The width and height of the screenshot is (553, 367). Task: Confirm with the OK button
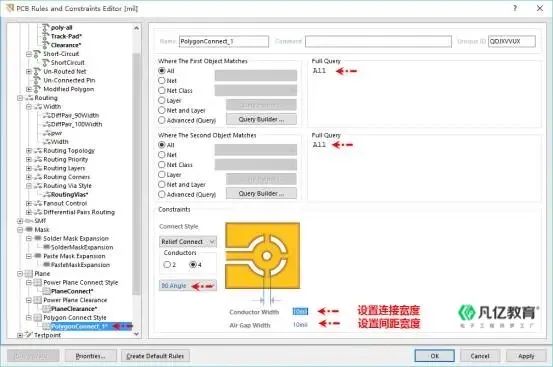click(x=434, y=356)
